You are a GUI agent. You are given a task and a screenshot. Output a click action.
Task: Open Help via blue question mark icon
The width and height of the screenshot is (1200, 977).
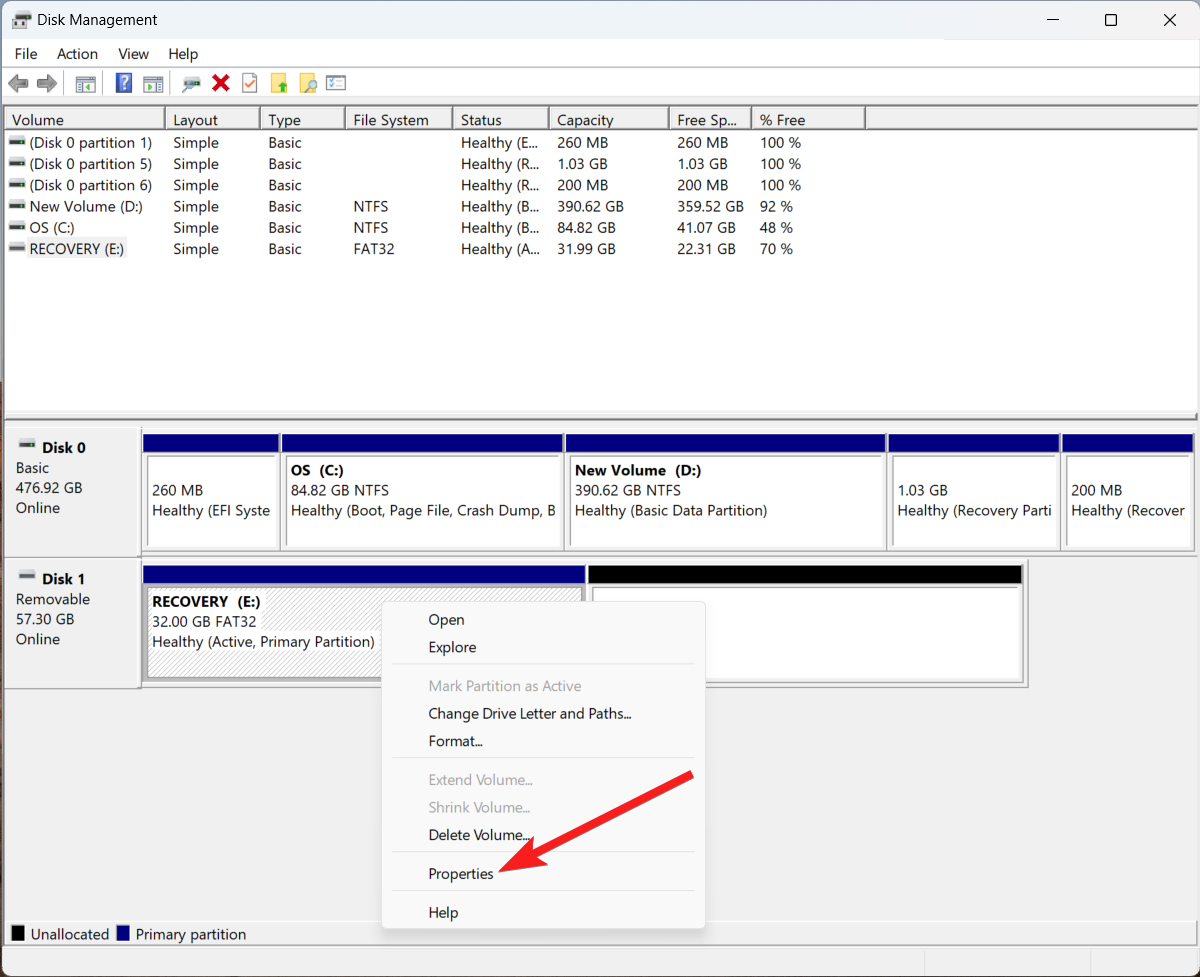pos(124,84)
